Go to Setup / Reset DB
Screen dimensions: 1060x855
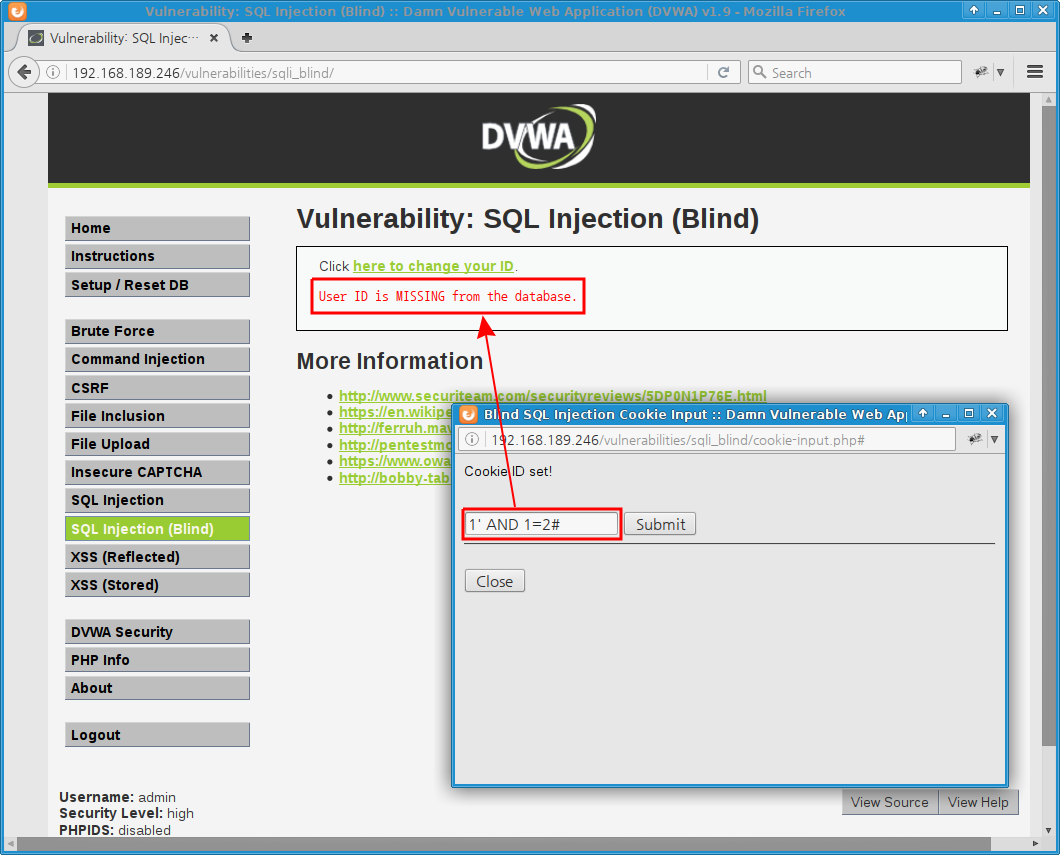(157, 285)
